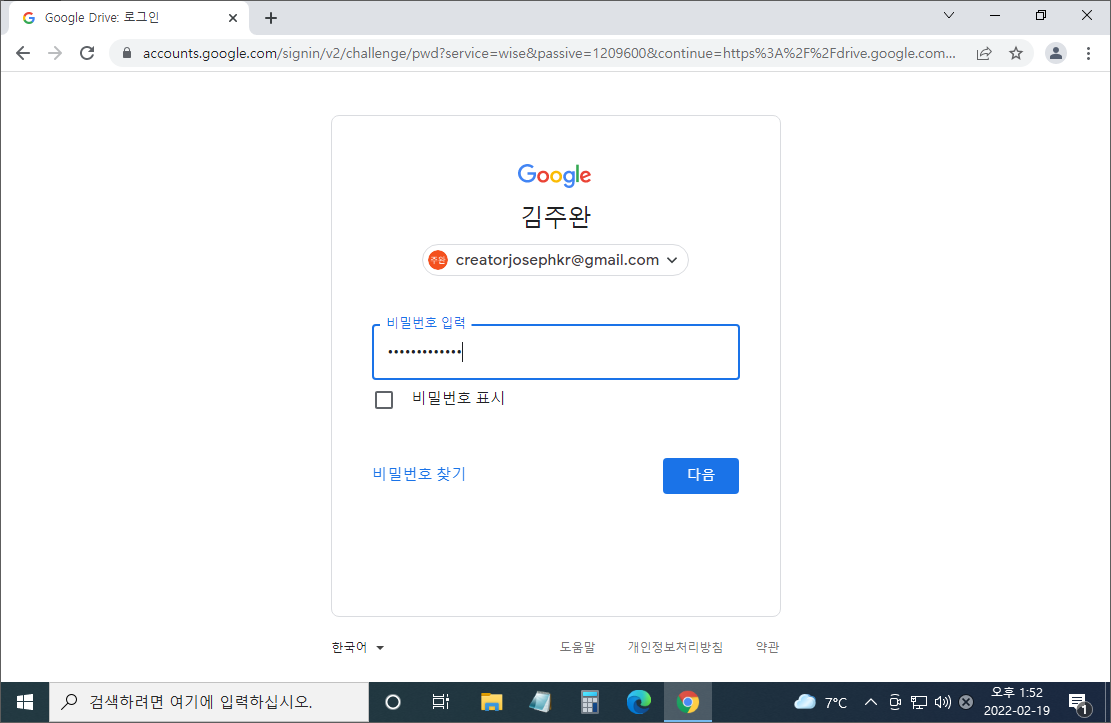The image size is (1111, 723).
Task: Click the tray icon marked with x
Action: coord(966,702)
